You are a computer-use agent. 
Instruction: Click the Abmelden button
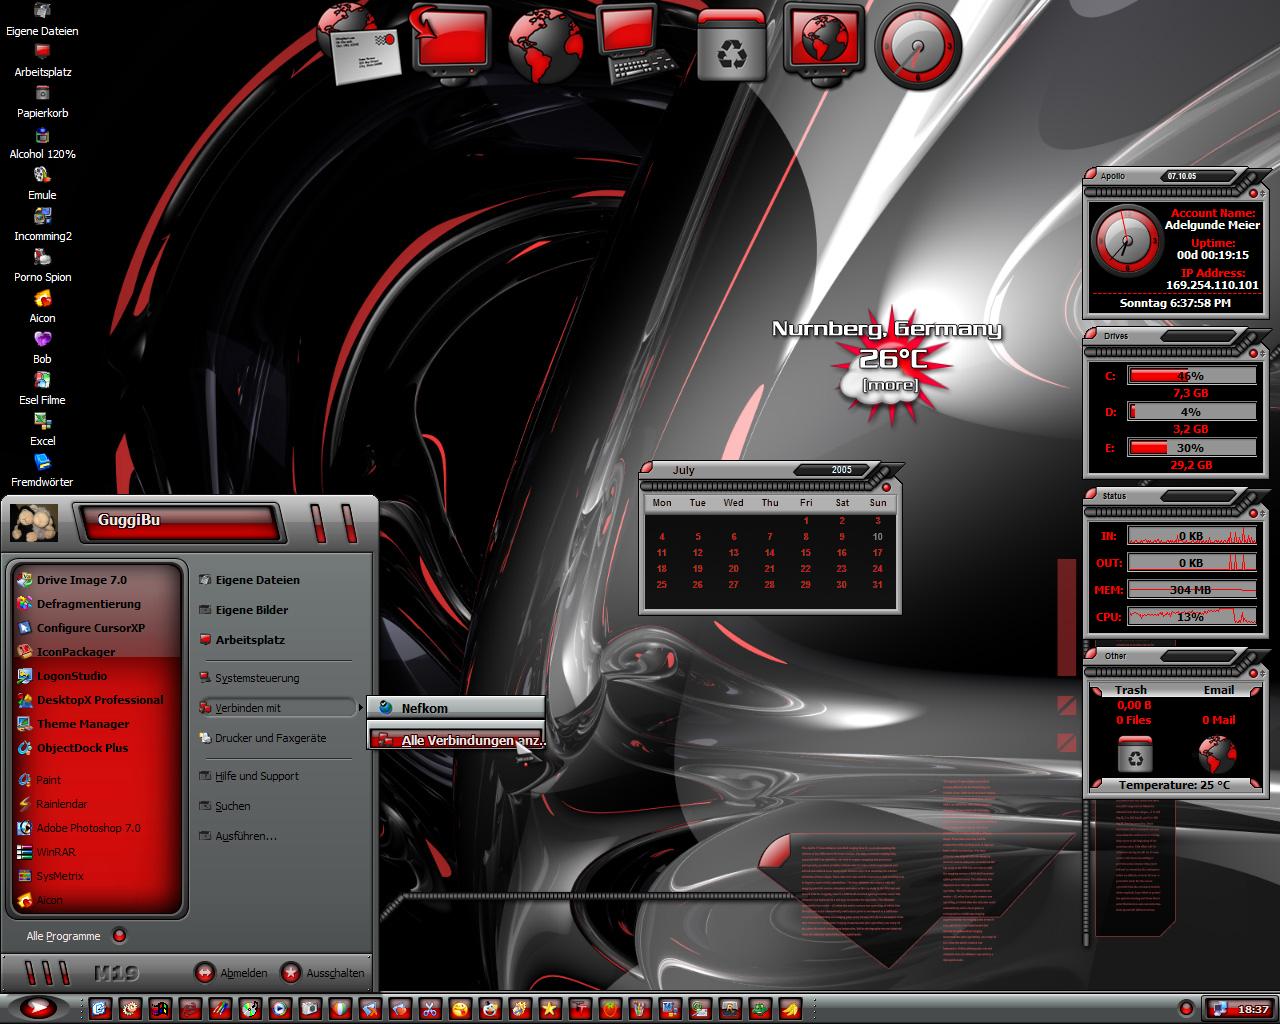point(231,972)
